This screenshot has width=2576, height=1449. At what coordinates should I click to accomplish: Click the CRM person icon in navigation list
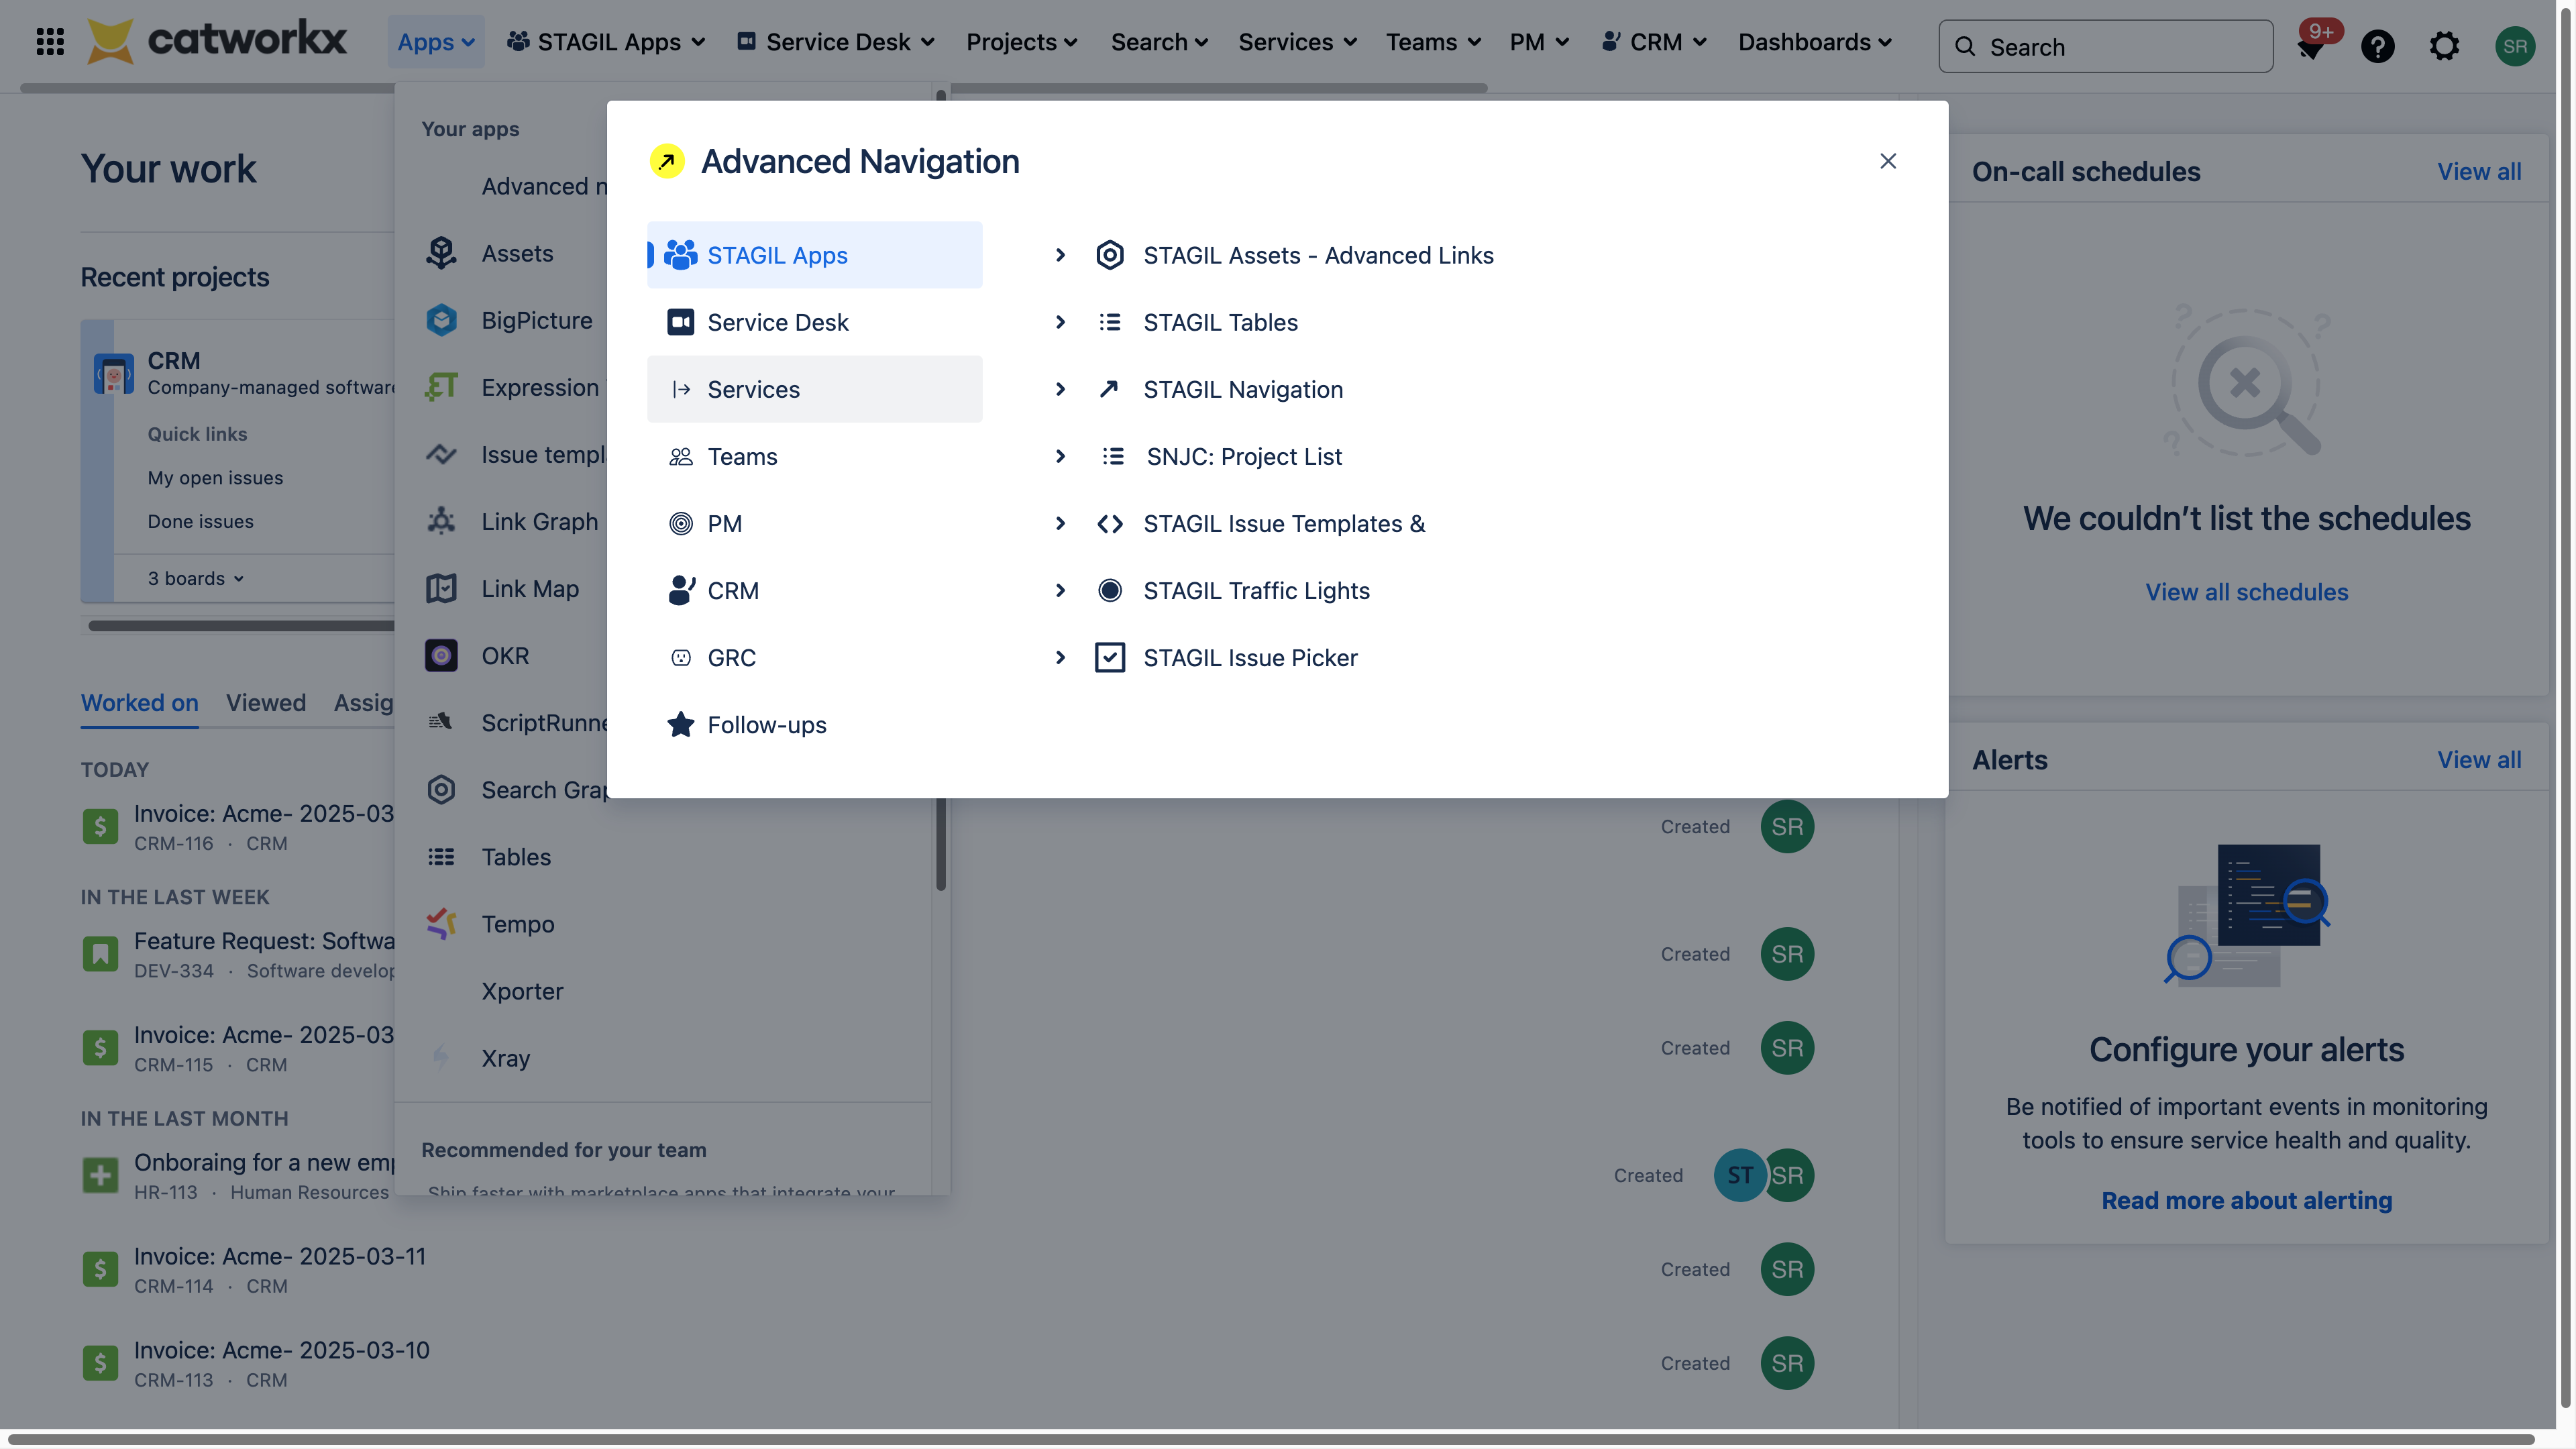[x=680, y=590]
